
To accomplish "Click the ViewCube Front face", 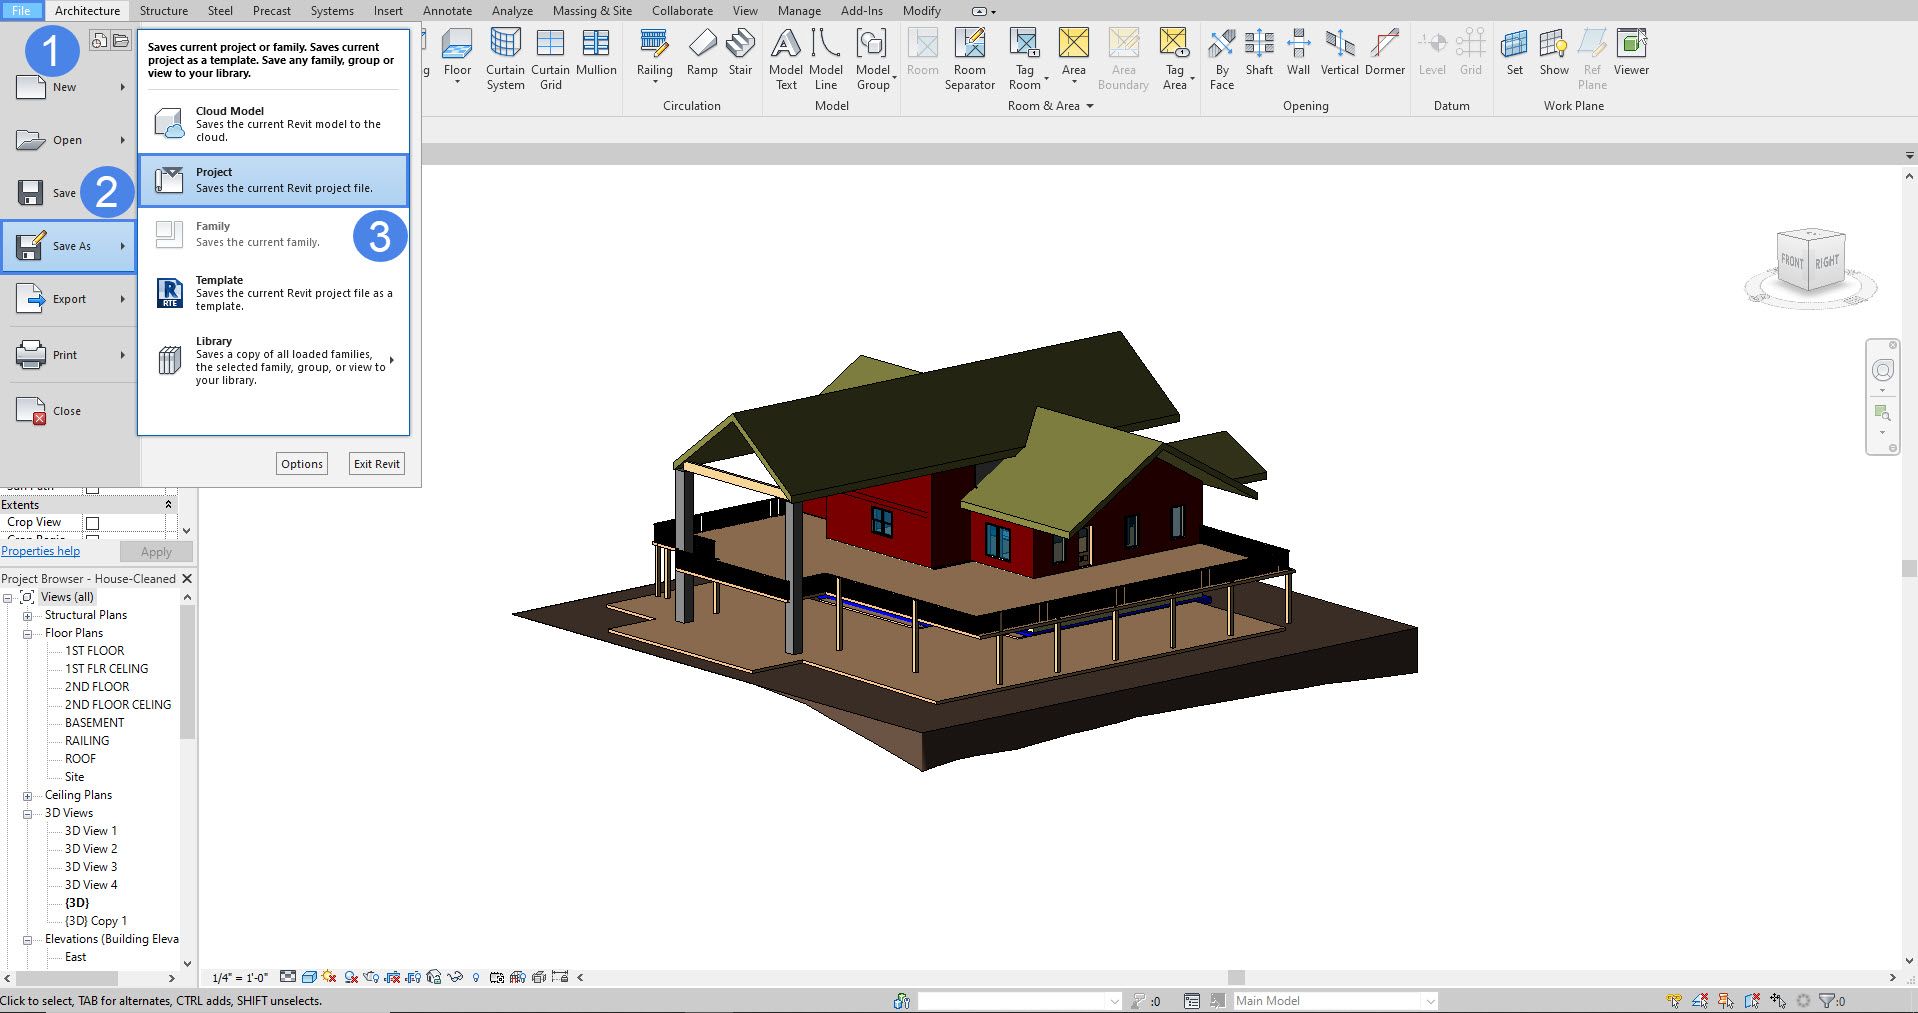I will click(x=1792, y=261).
